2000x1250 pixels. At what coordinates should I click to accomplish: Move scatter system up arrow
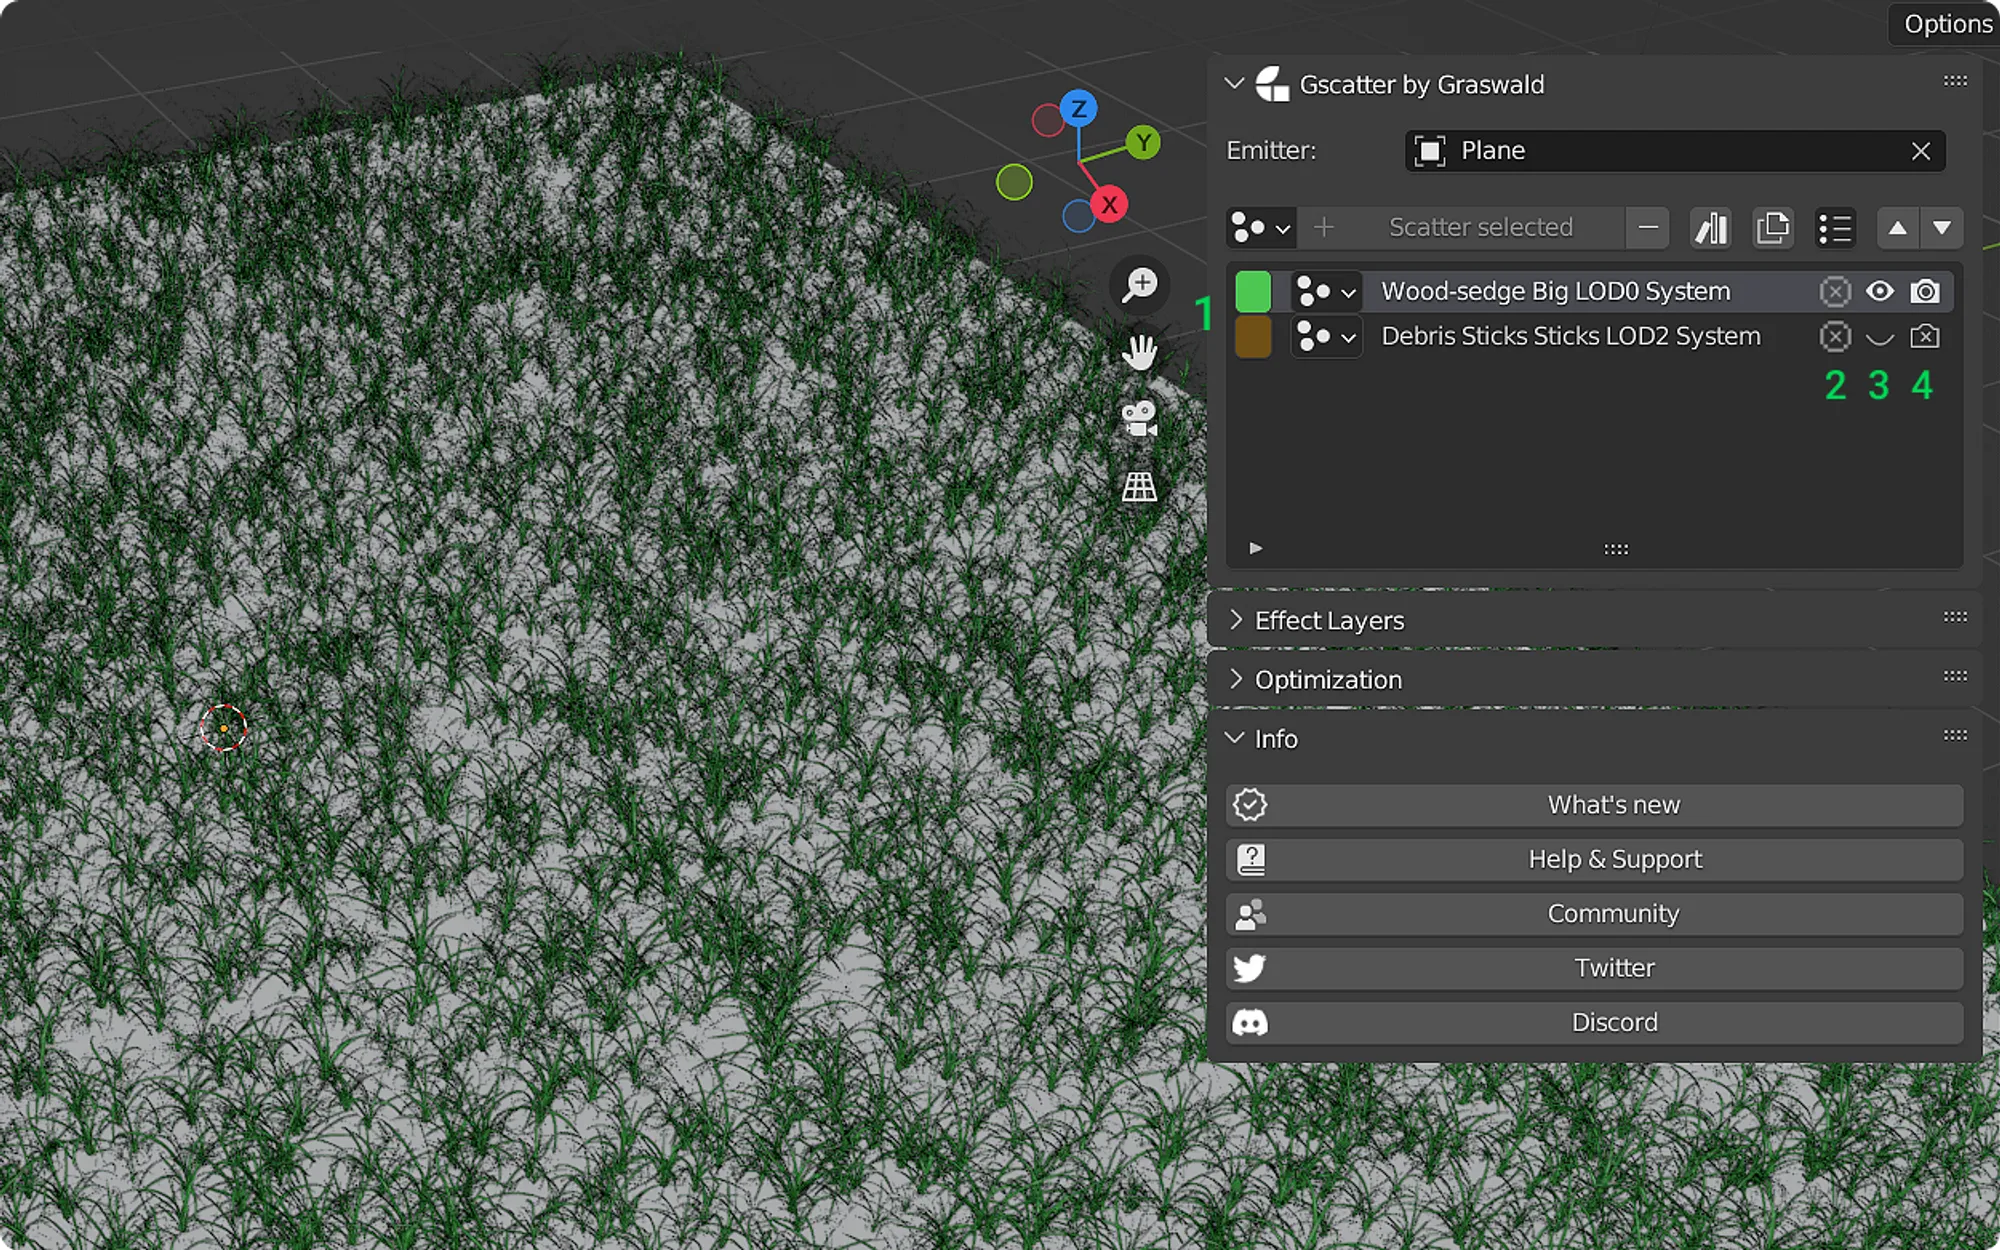pyautogui.click(x=1897, y=228)
